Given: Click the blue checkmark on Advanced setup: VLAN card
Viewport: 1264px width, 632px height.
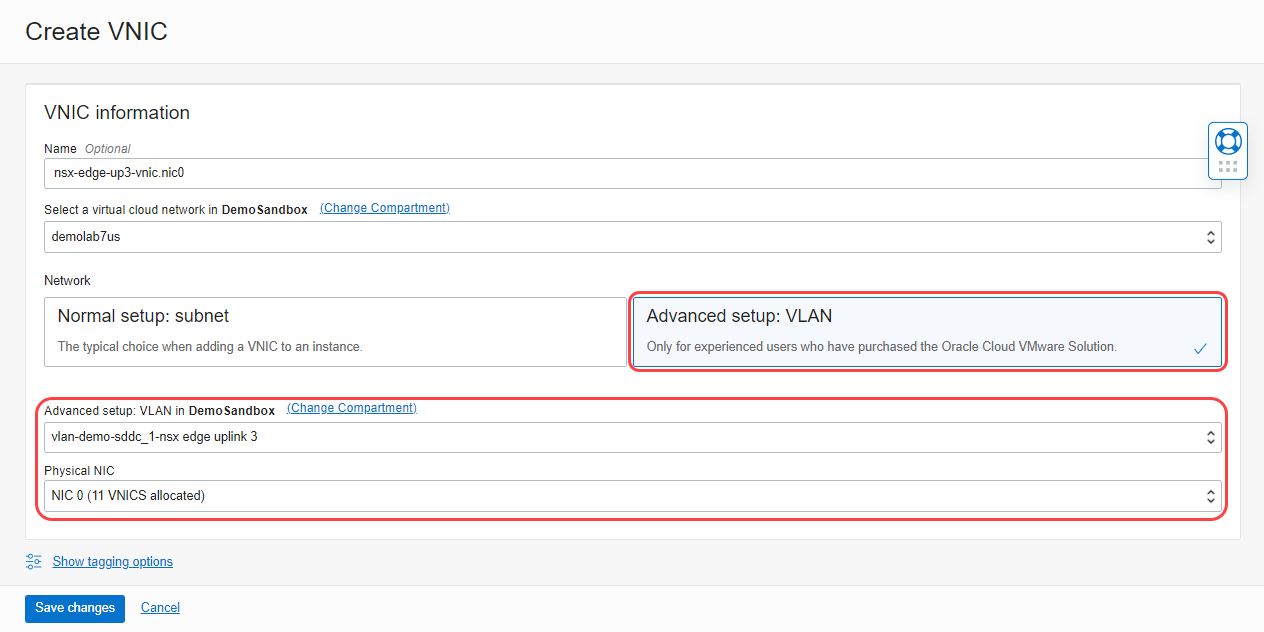Looking at the screenshot, I should pos(1199,348).
